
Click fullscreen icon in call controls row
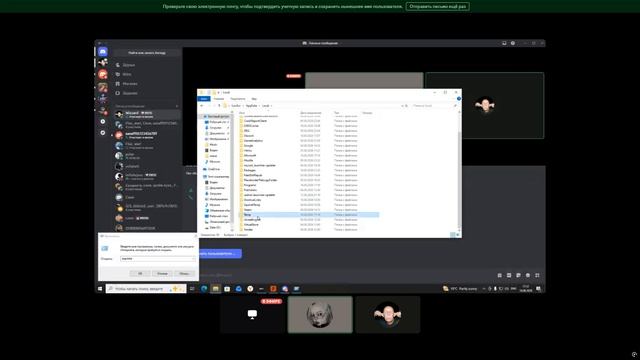537,276
